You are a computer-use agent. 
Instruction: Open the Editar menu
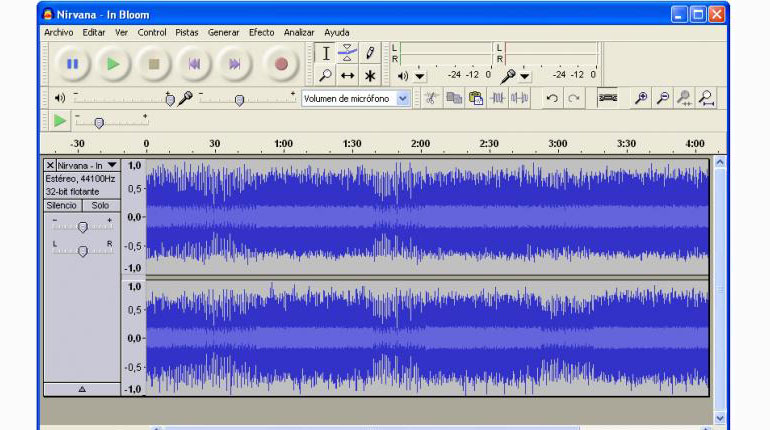click(x=94, y=32)
